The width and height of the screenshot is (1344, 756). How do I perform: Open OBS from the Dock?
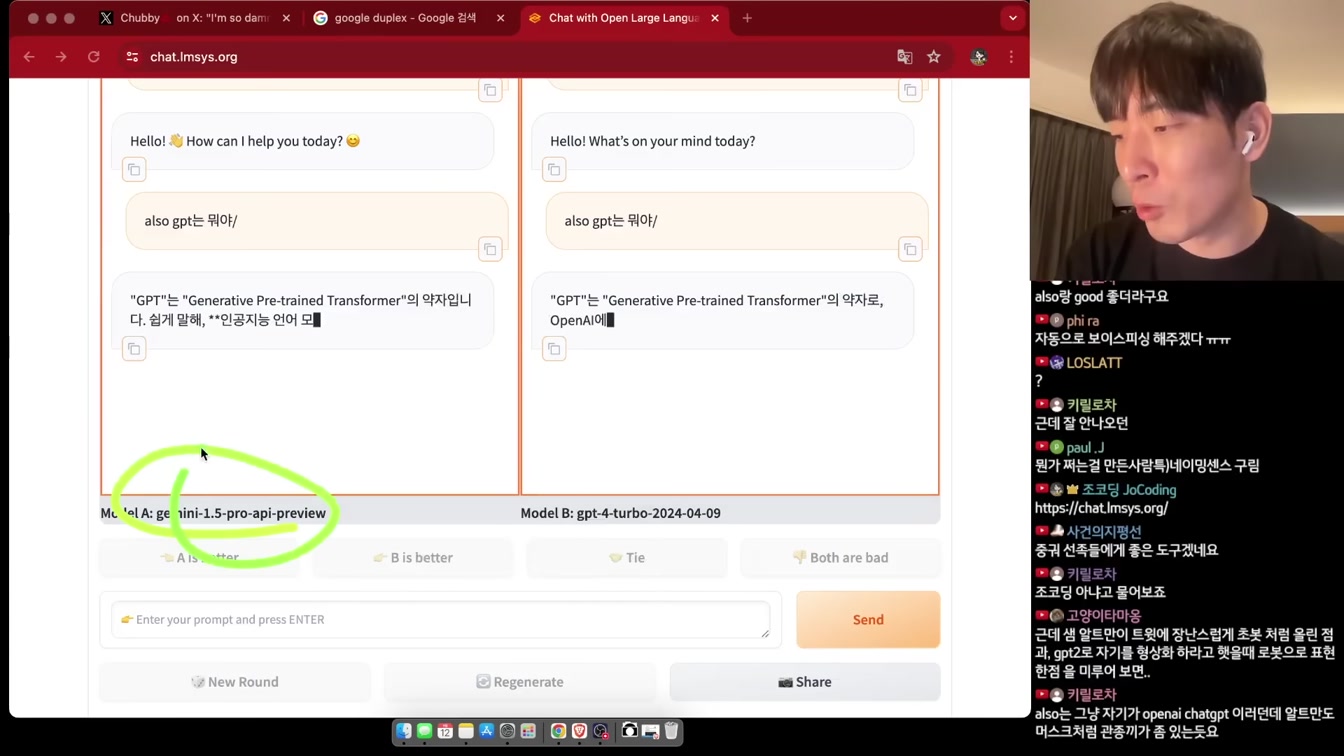click(600, 731)
